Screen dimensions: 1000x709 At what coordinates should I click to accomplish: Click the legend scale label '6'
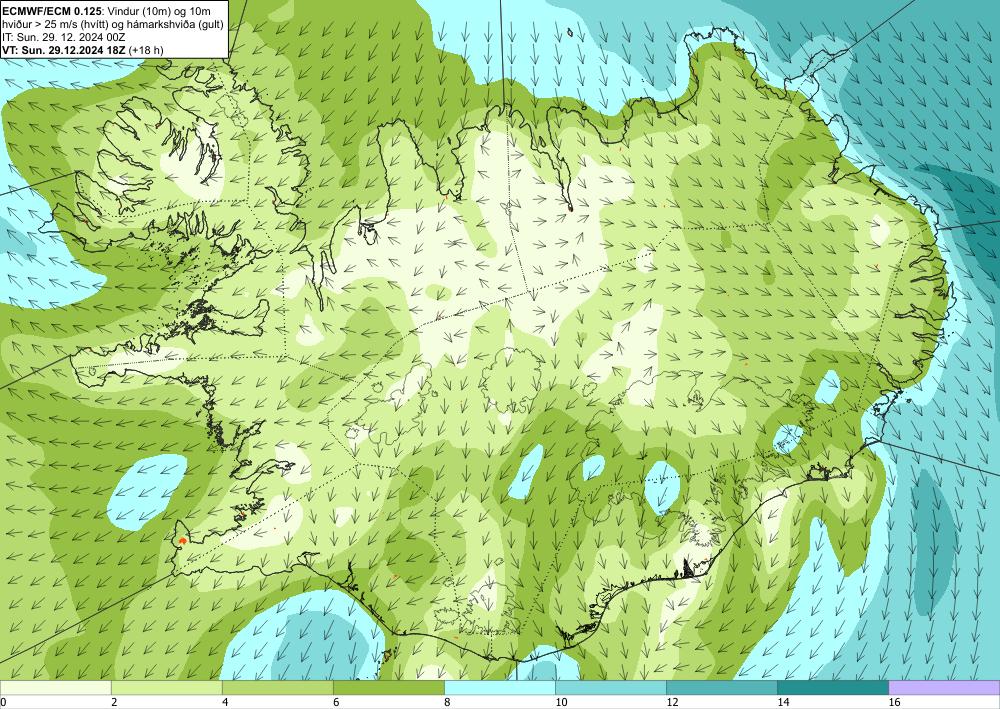(335, 703)
